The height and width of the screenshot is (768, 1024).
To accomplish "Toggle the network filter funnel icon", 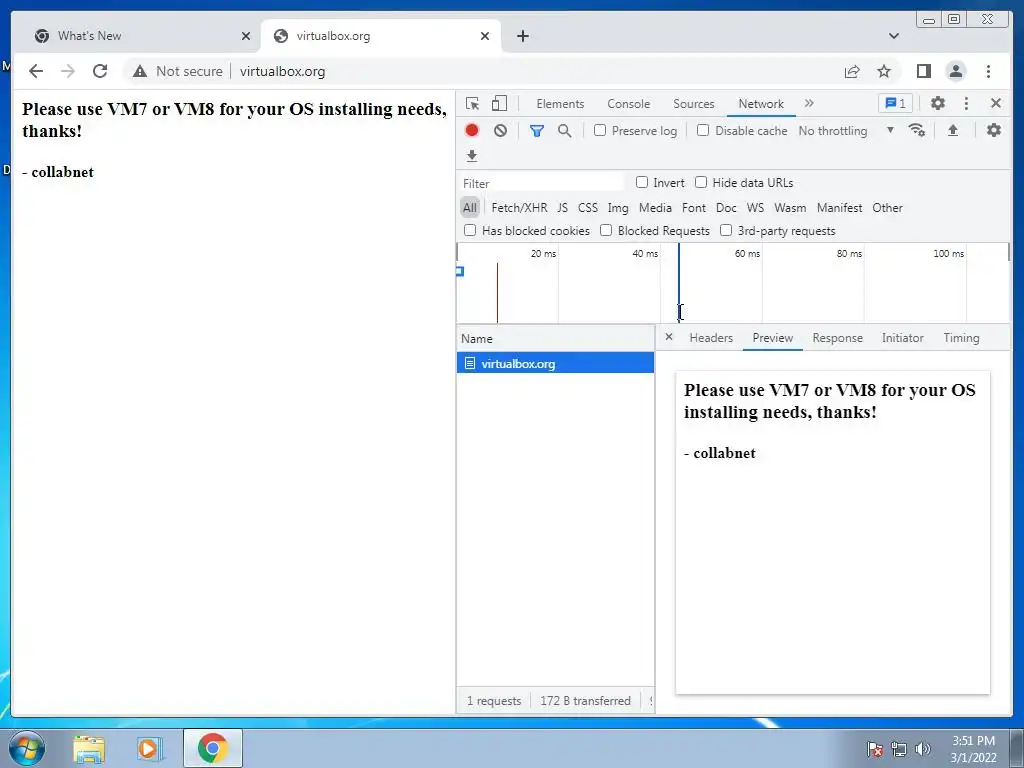I will (537, 131).
